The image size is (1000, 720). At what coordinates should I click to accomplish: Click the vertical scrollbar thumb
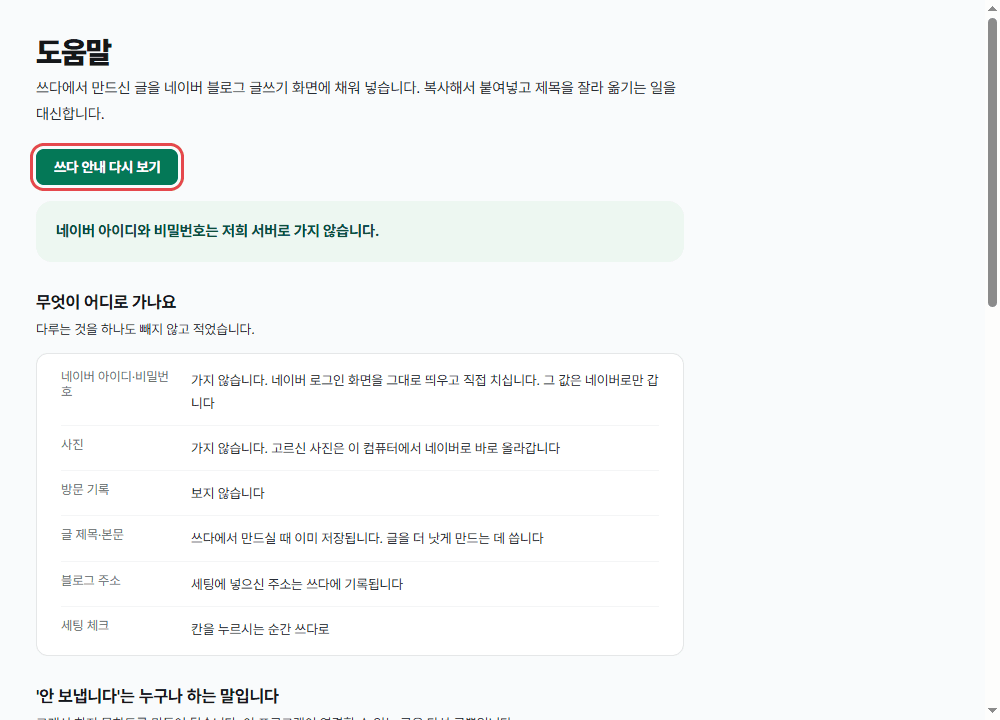tap(992, 163)
